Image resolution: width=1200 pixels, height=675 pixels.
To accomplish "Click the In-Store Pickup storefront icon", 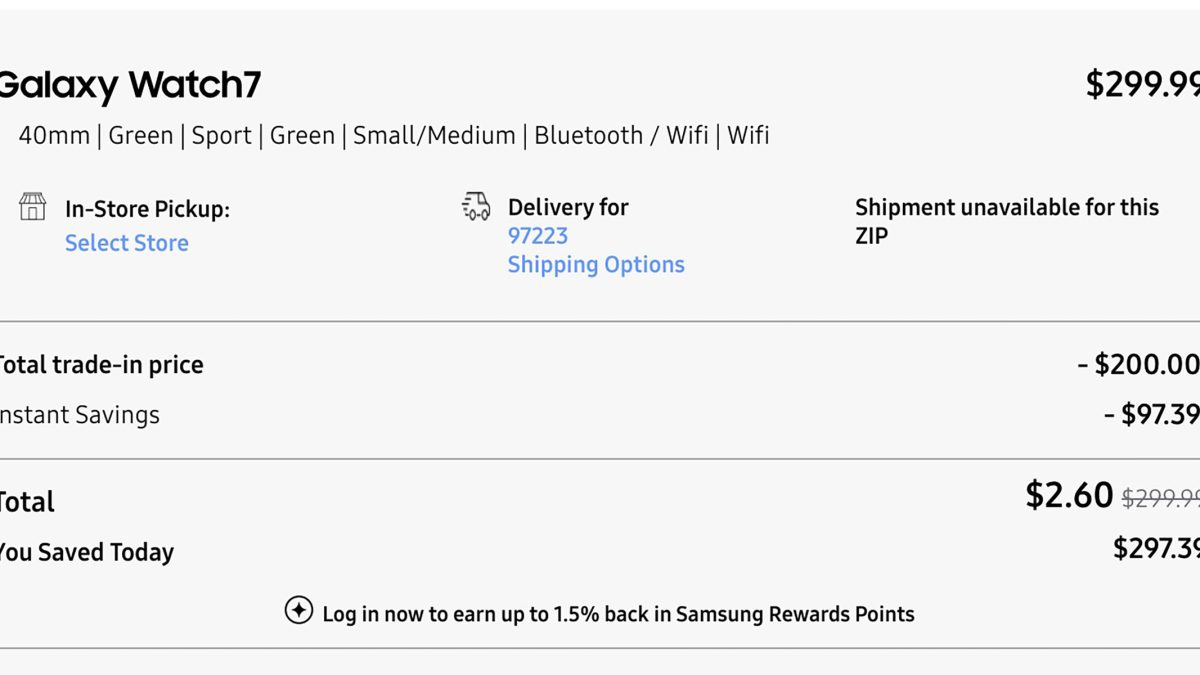I will pyautogui.click(x=33, y=208).
